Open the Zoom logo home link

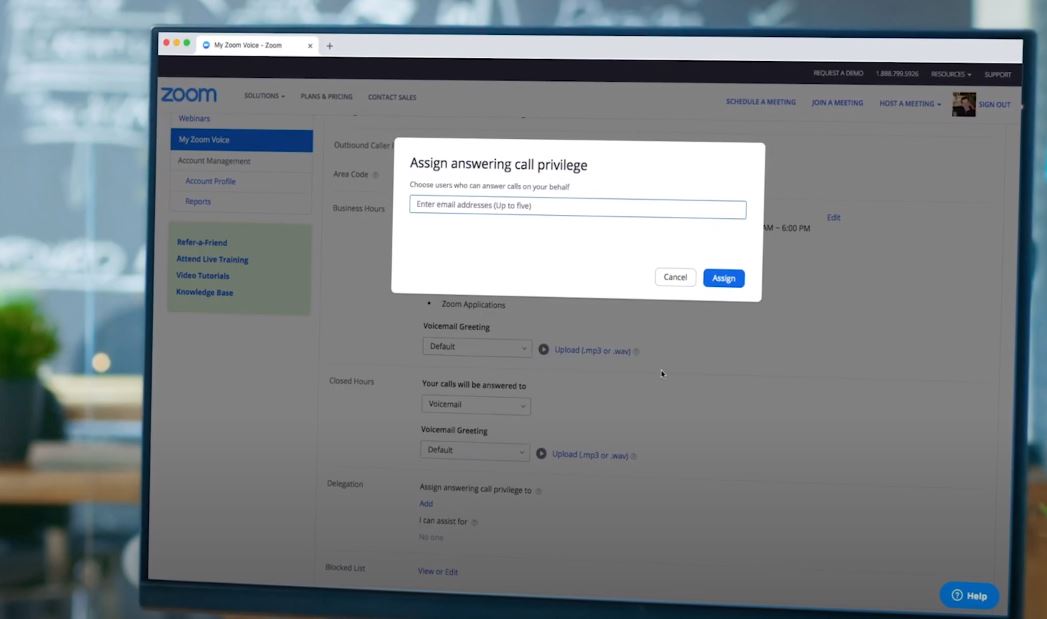pos(189,95)
